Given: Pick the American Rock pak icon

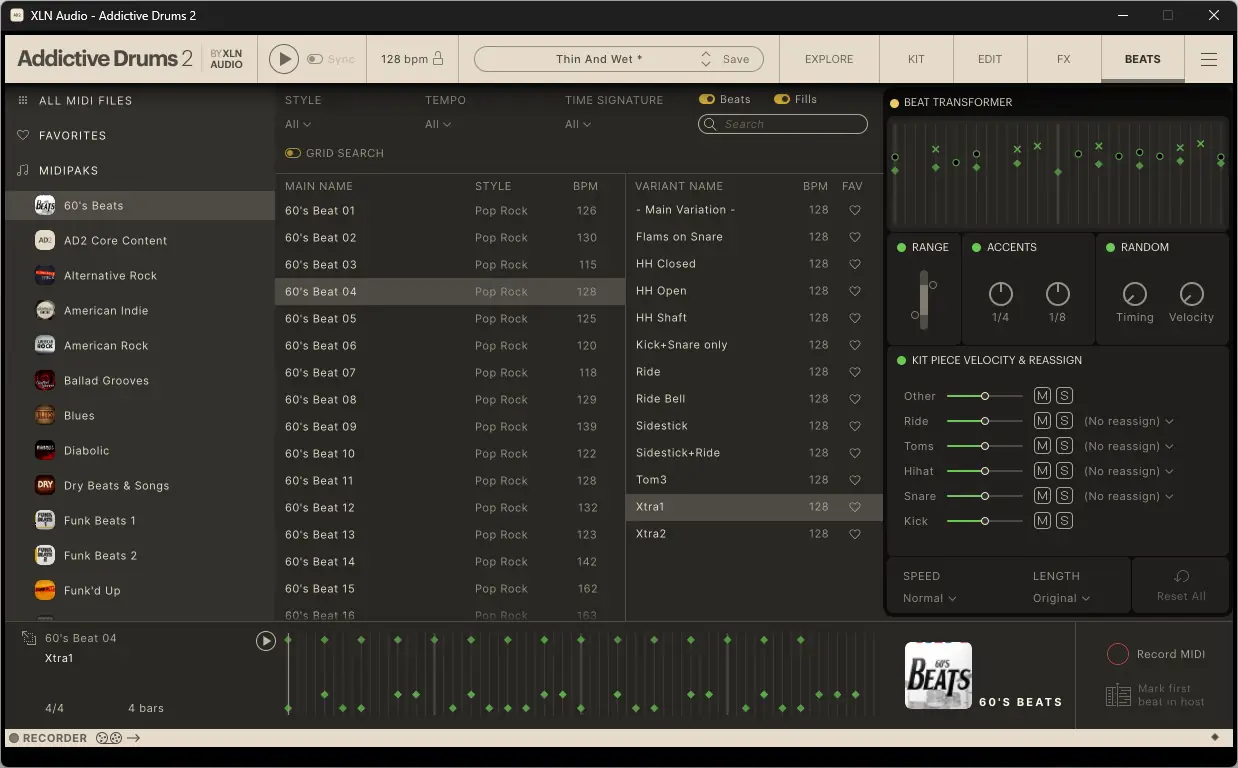Looking at the screenshot, I should 45,345.
